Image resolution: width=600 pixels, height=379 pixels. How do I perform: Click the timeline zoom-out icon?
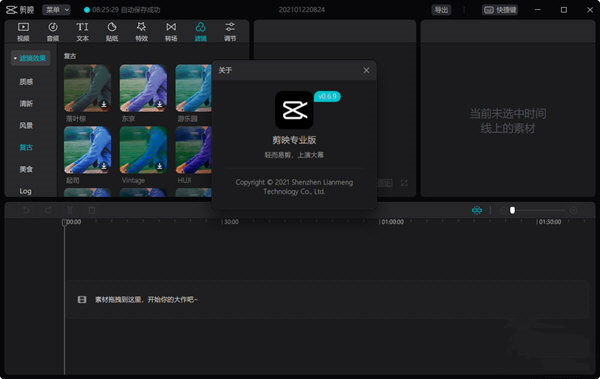click(502, 210)
